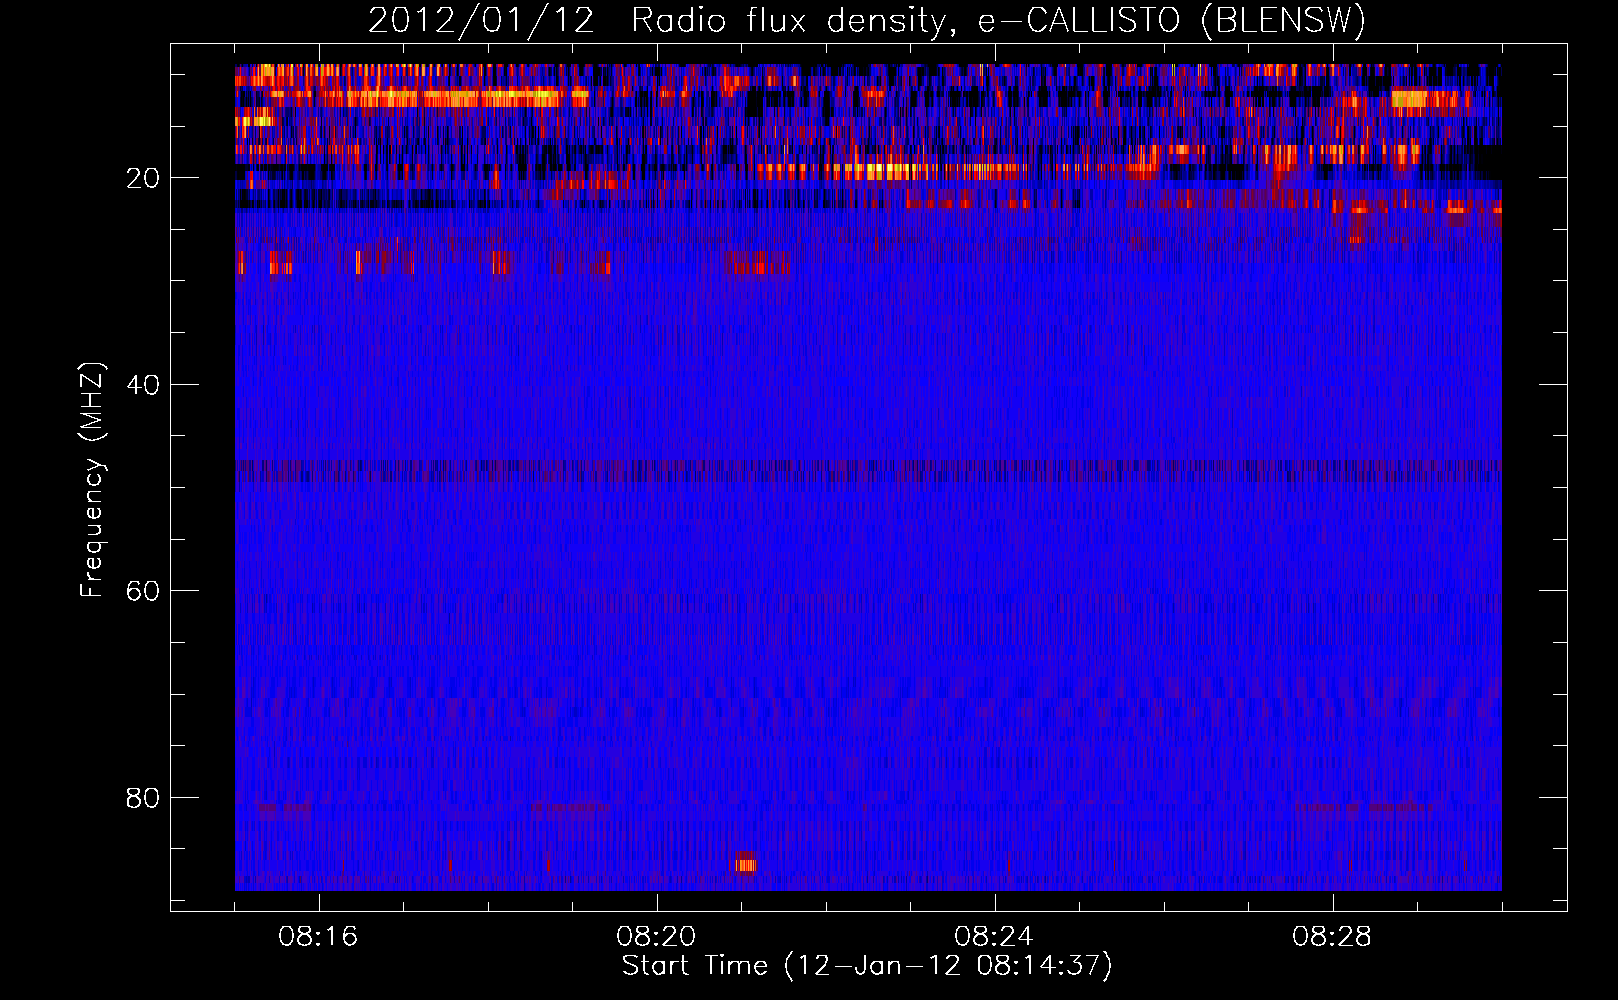Click the 08:28 time tick label

pos(1332,937)
